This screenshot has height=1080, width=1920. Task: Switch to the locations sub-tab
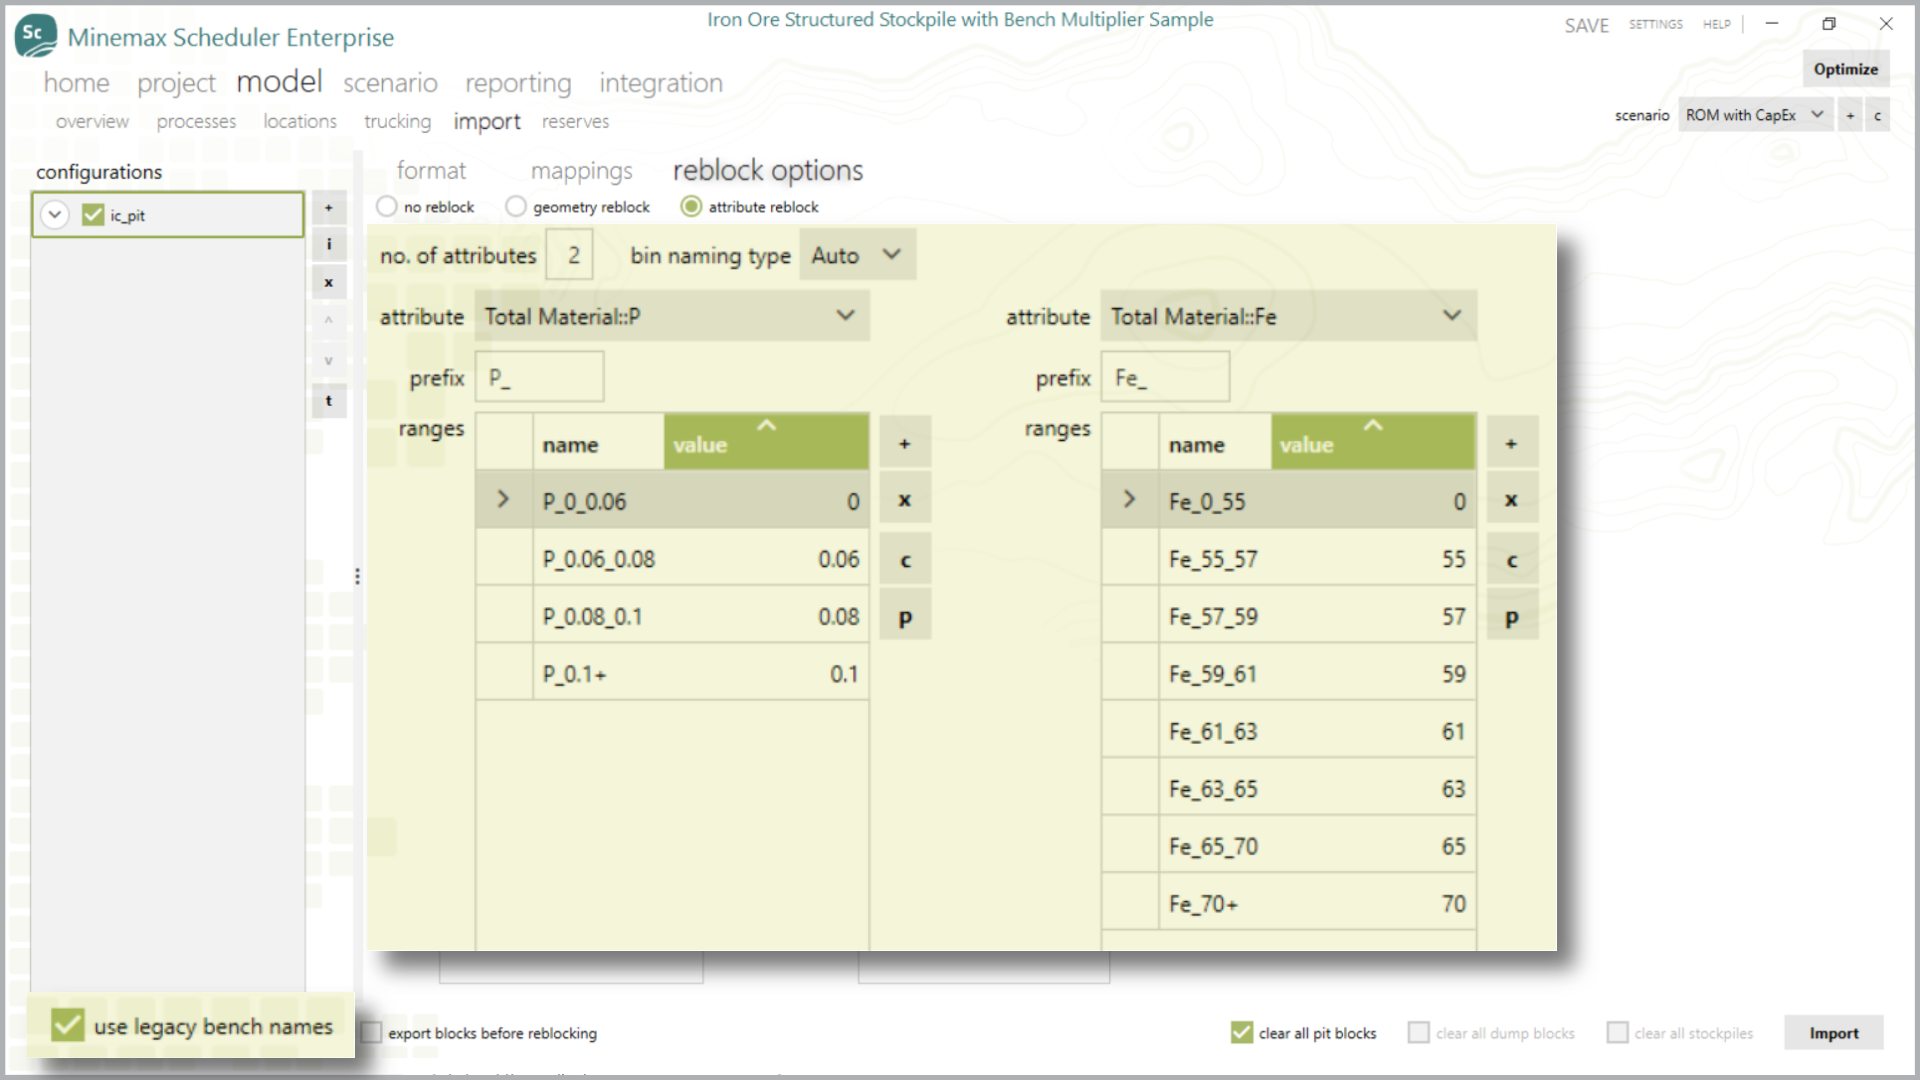pos(300,121)
